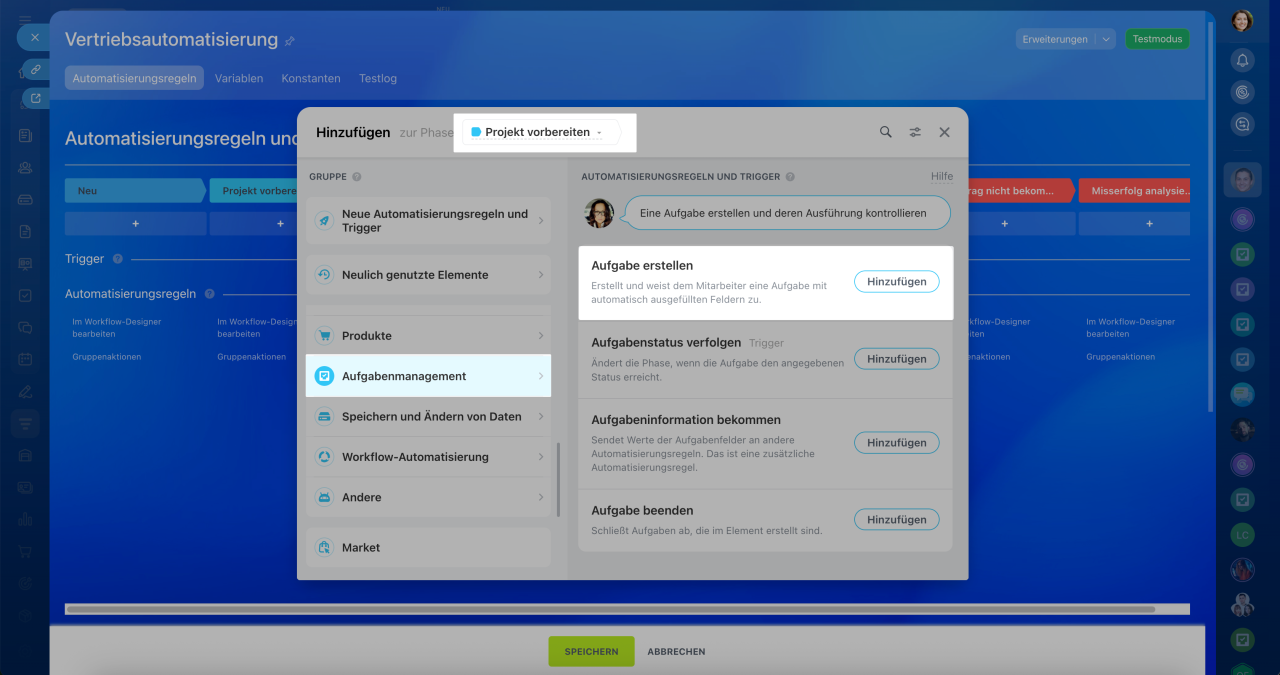Open the shopping cart icon in left menu
Image resolution: width=1280 pixels, height=675 pixels.
(x=25, y=551)
